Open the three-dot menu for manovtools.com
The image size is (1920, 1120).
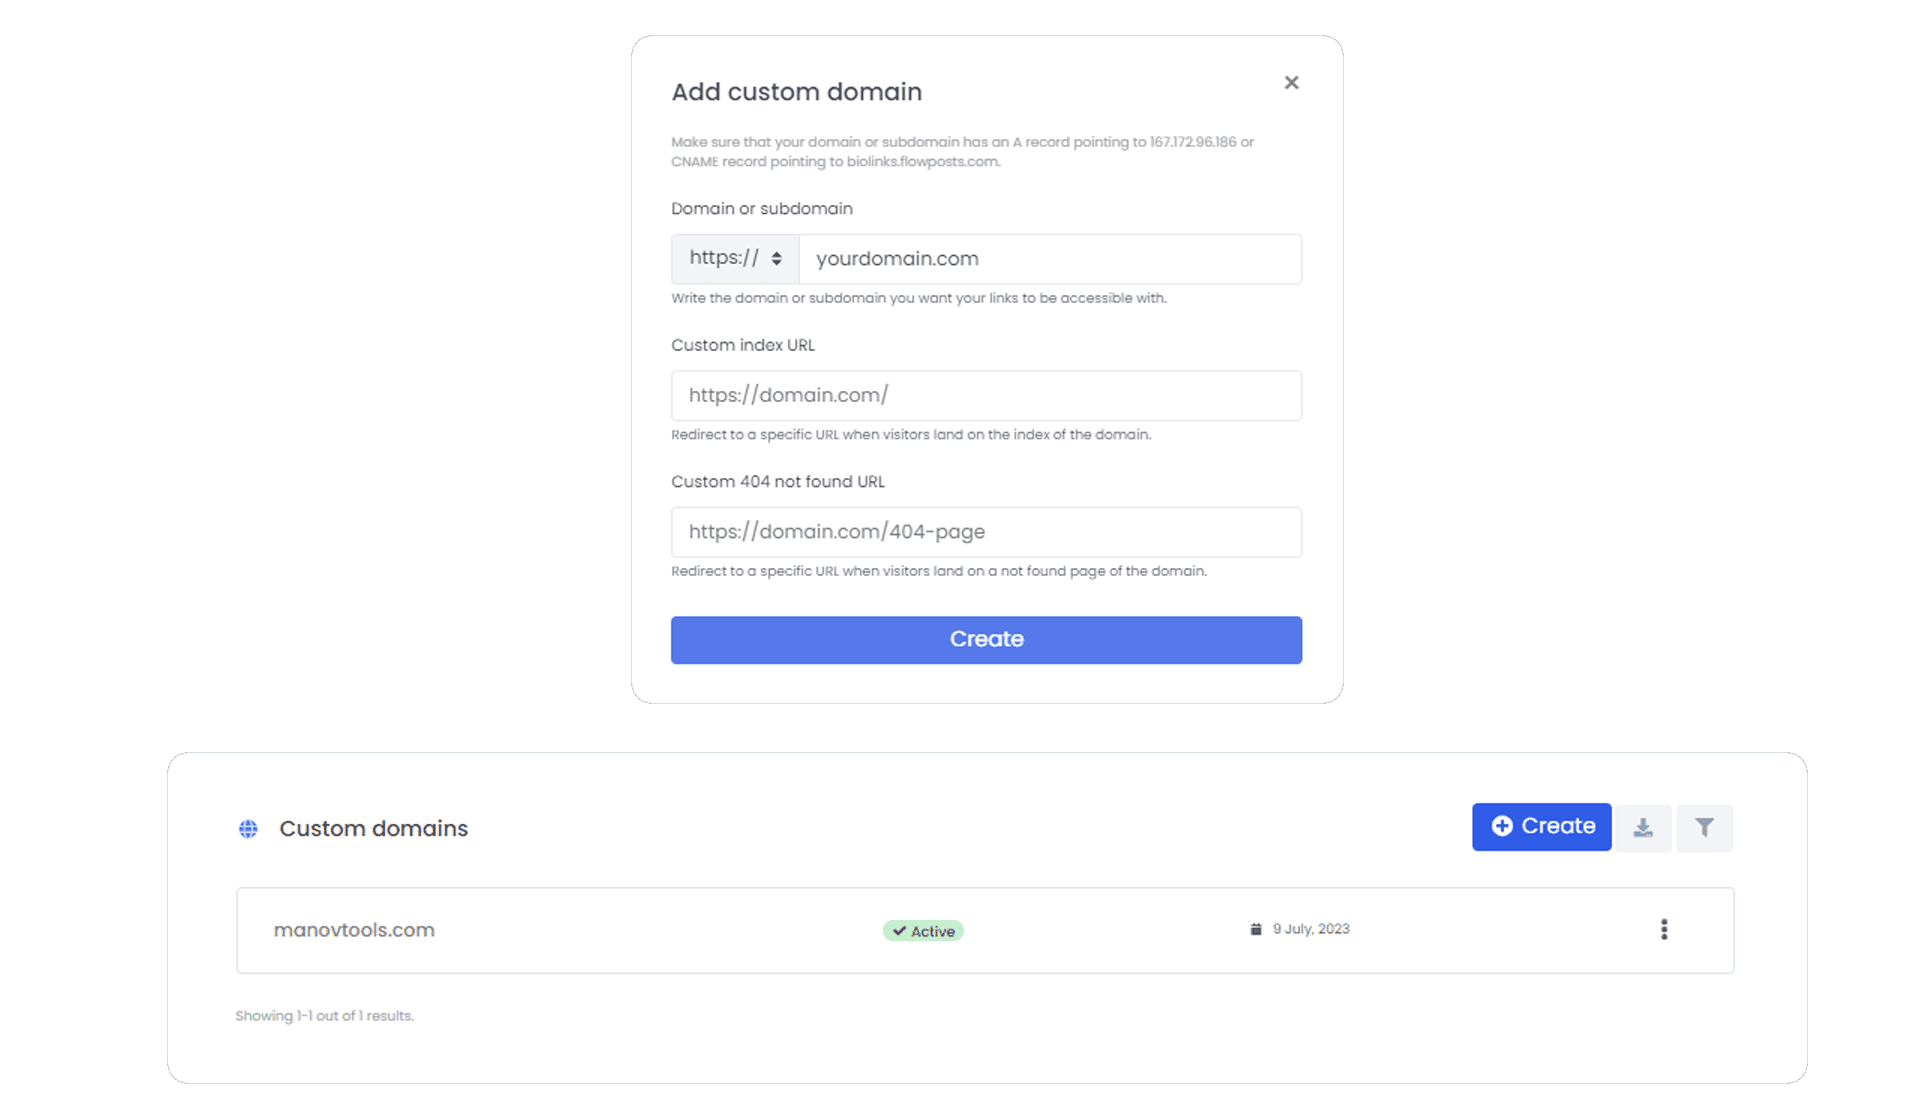pos(1664,930)
